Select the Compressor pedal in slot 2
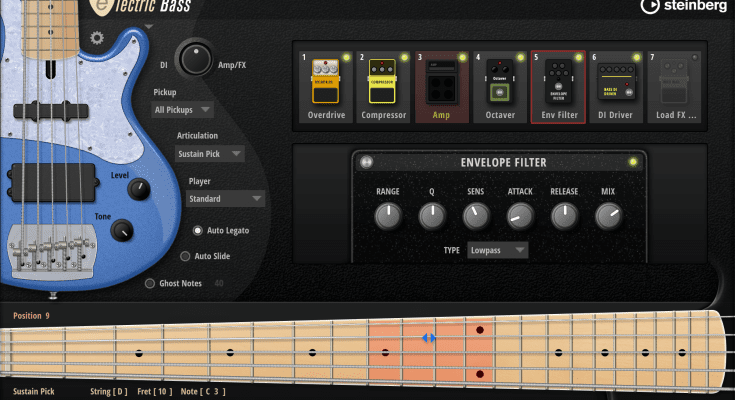 coord(383,88)
